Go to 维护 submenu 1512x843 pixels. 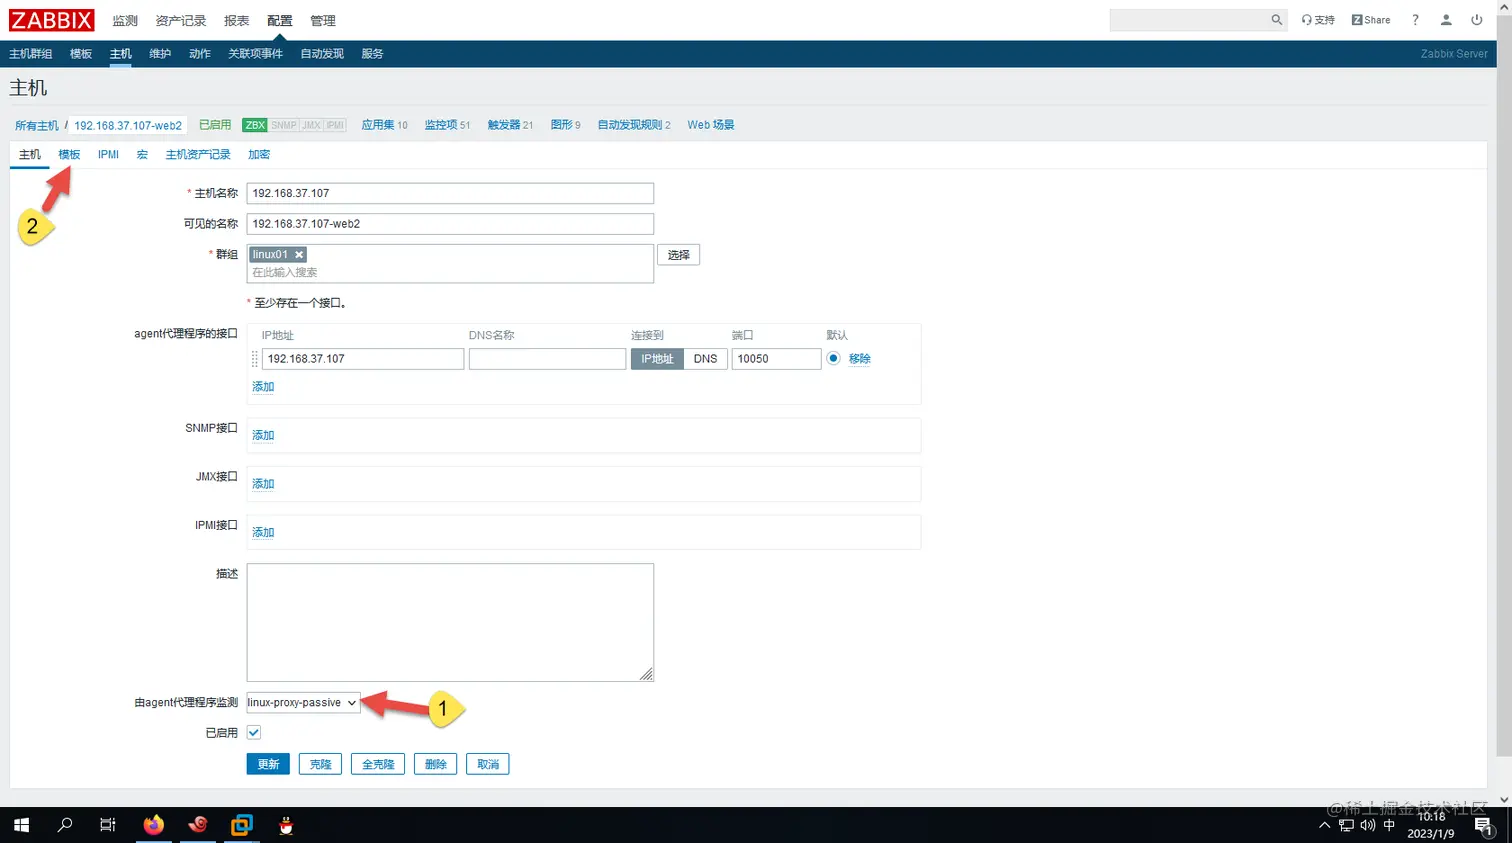pos(160,54)
